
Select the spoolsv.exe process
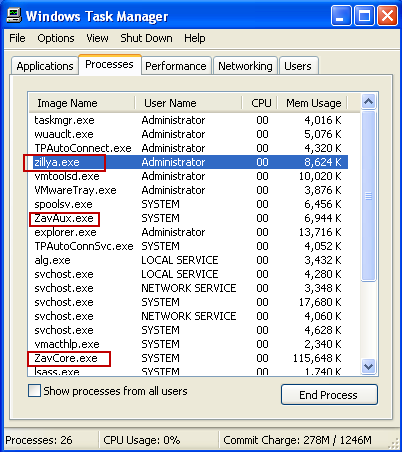coord(188,204)
